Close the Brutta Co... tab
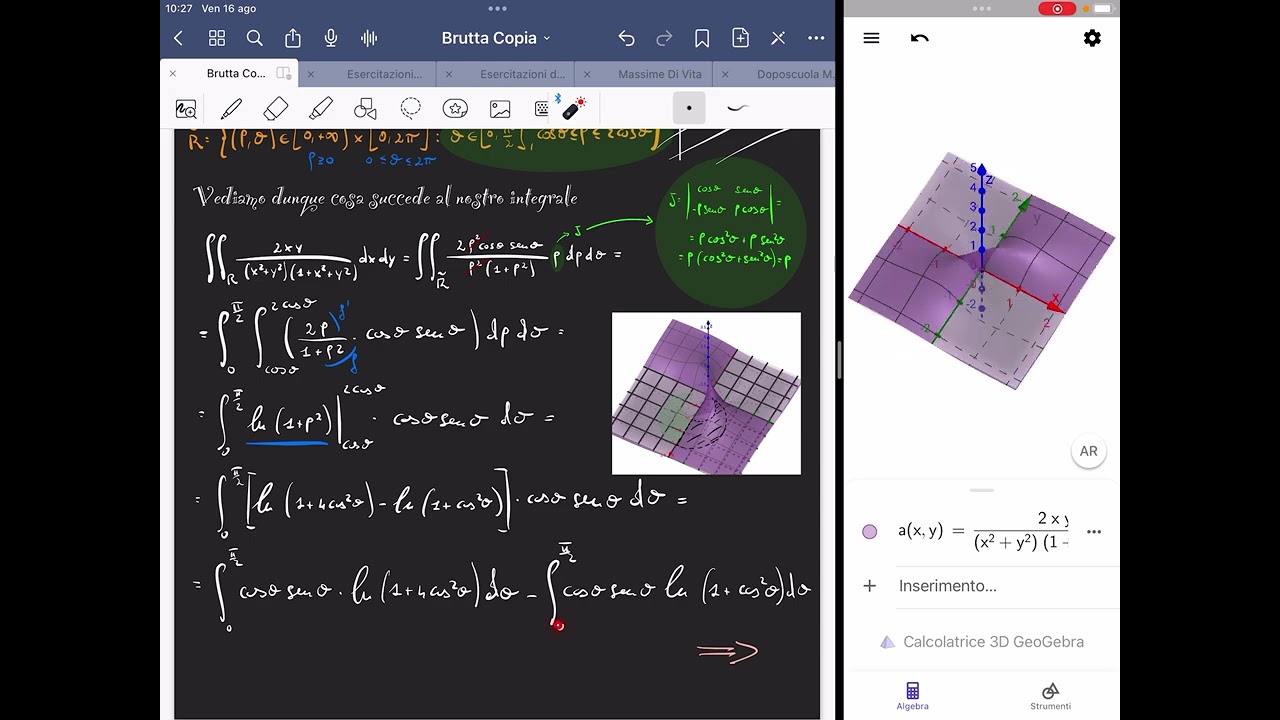Screen dimensions: 1280x720 pos(173,74)
